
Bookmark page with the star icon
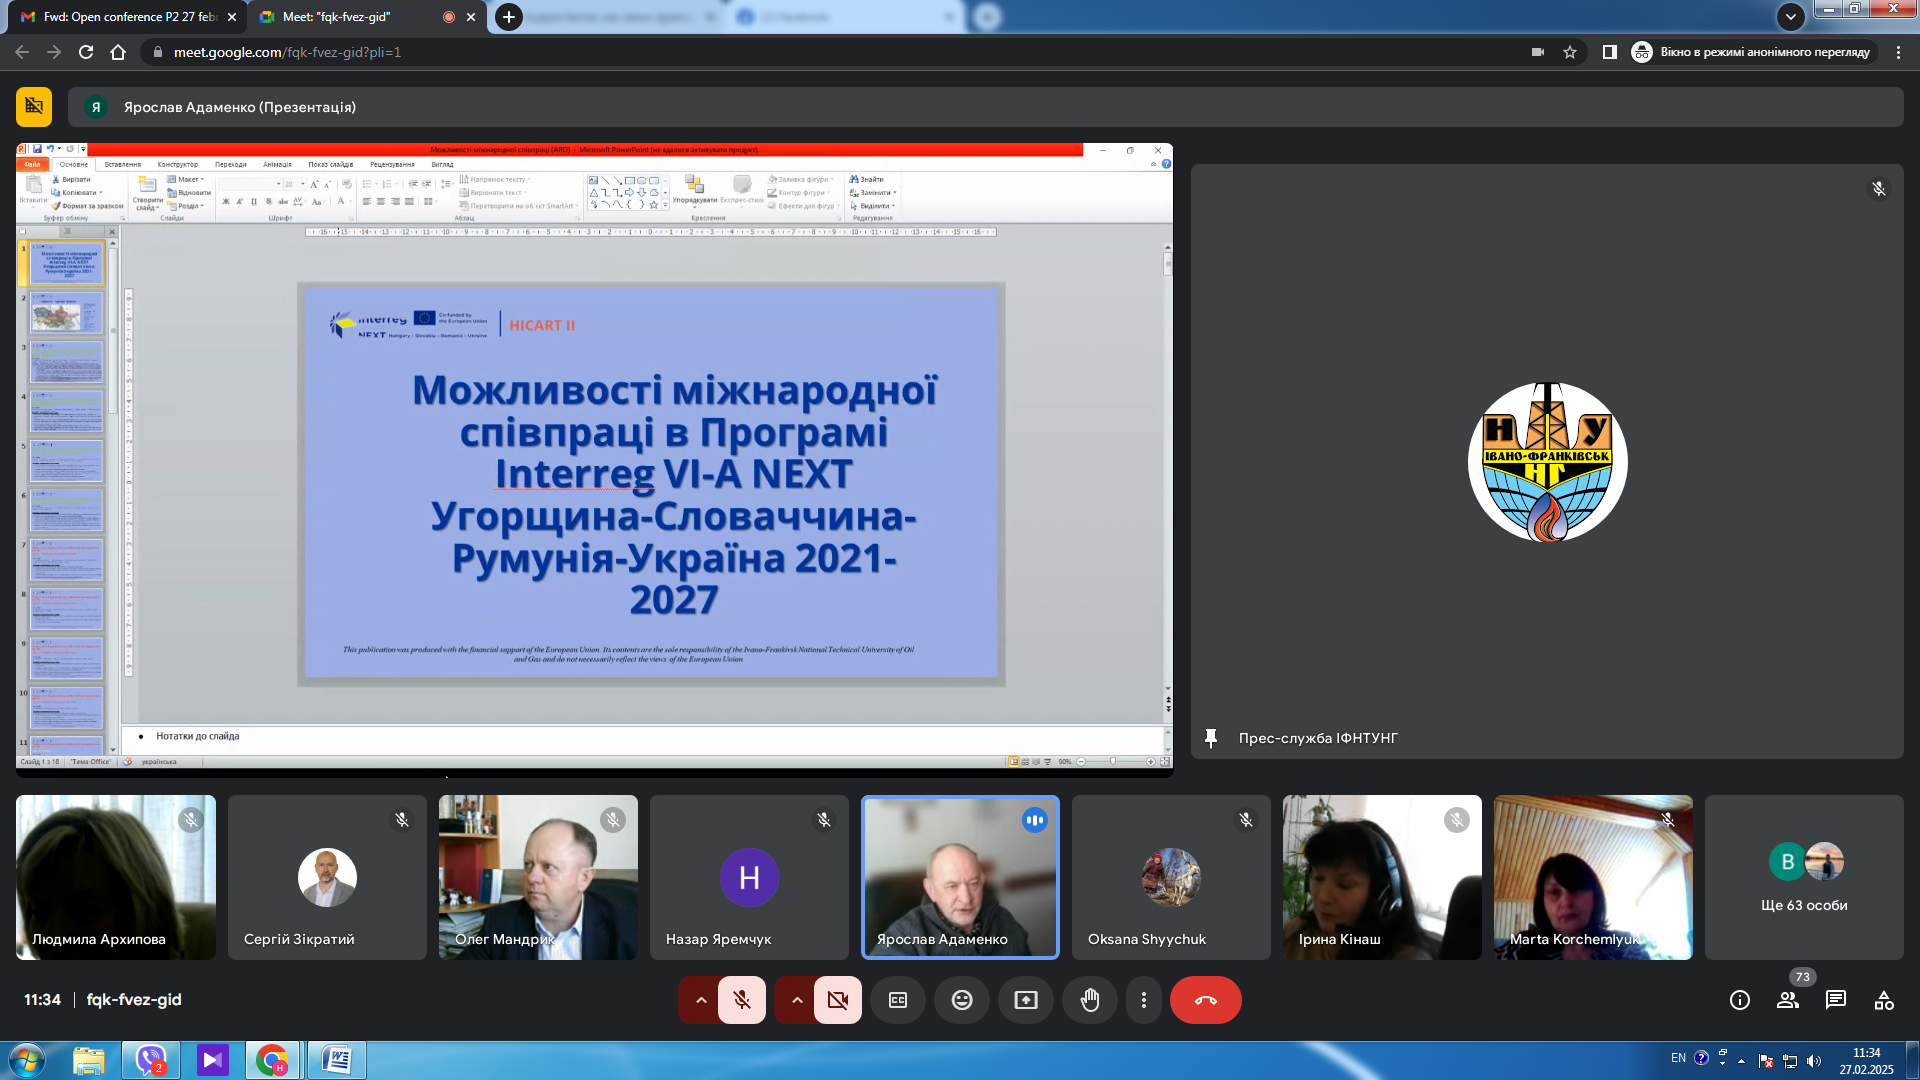click(x=1570, y=52)
